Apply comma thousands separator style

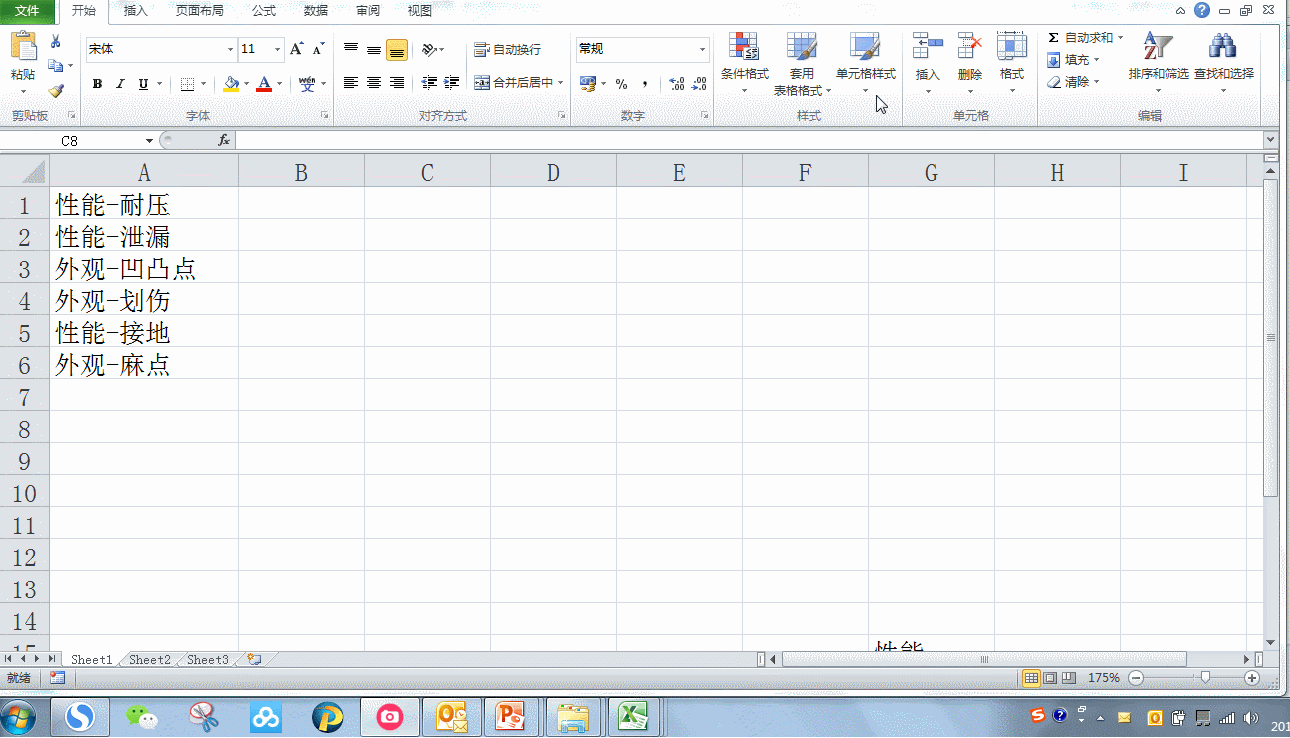[645, 84]
